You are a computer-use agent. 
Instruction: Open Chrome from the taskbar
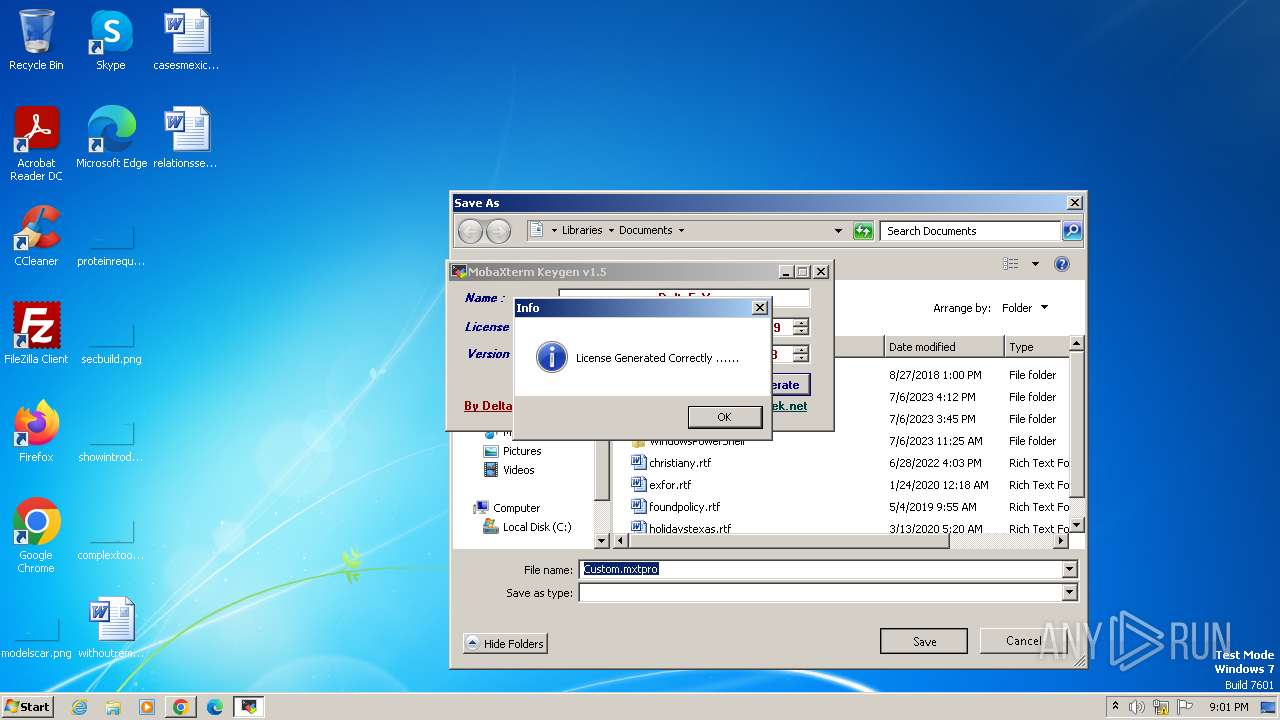pos(181,707)
